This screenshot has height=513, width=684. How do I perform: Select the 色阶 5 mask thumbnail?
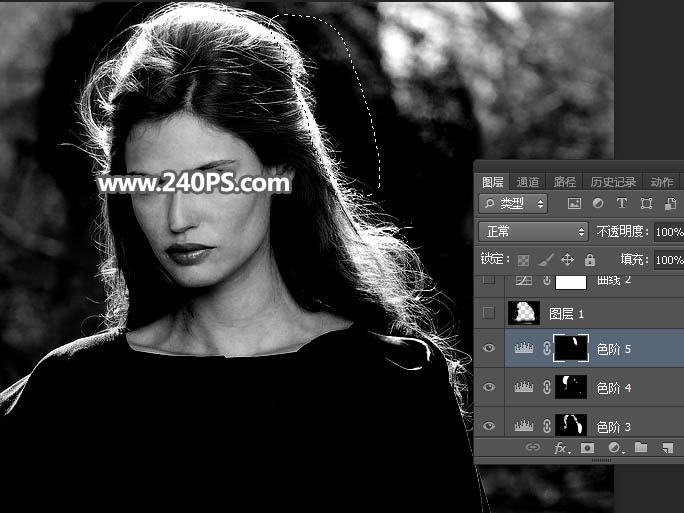click(x=571, y=348)
